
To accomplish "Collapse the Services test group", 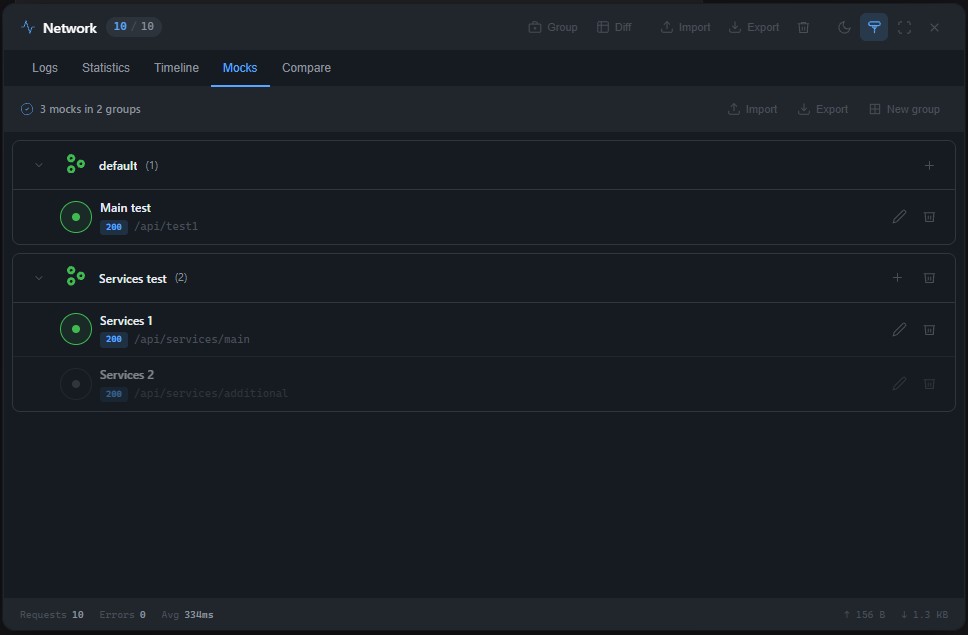I will 39,278.
